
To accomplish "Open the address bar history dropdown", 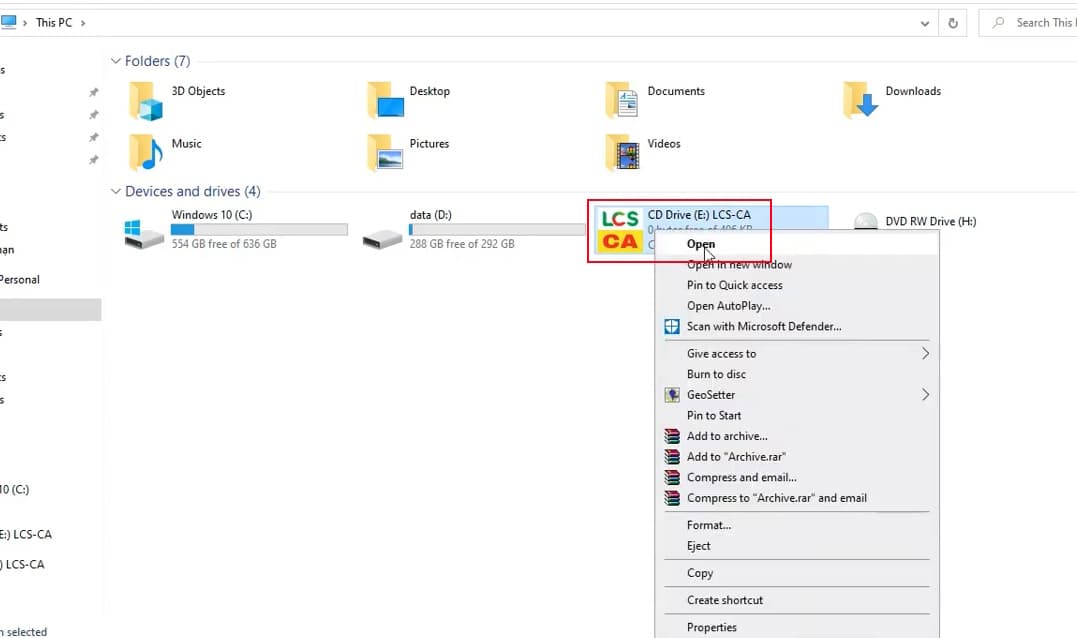I will 924,22.
